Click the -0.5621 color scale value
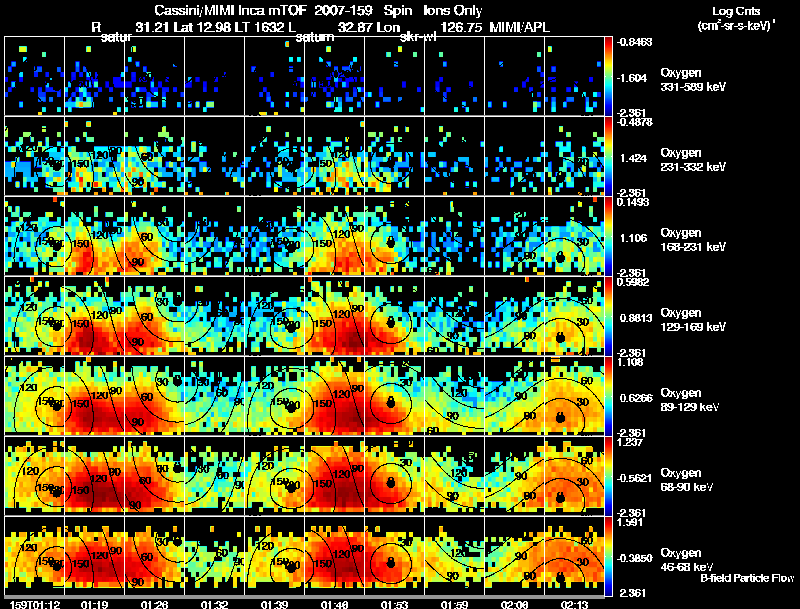Screen dimensions: 800x609 [634, 478]
